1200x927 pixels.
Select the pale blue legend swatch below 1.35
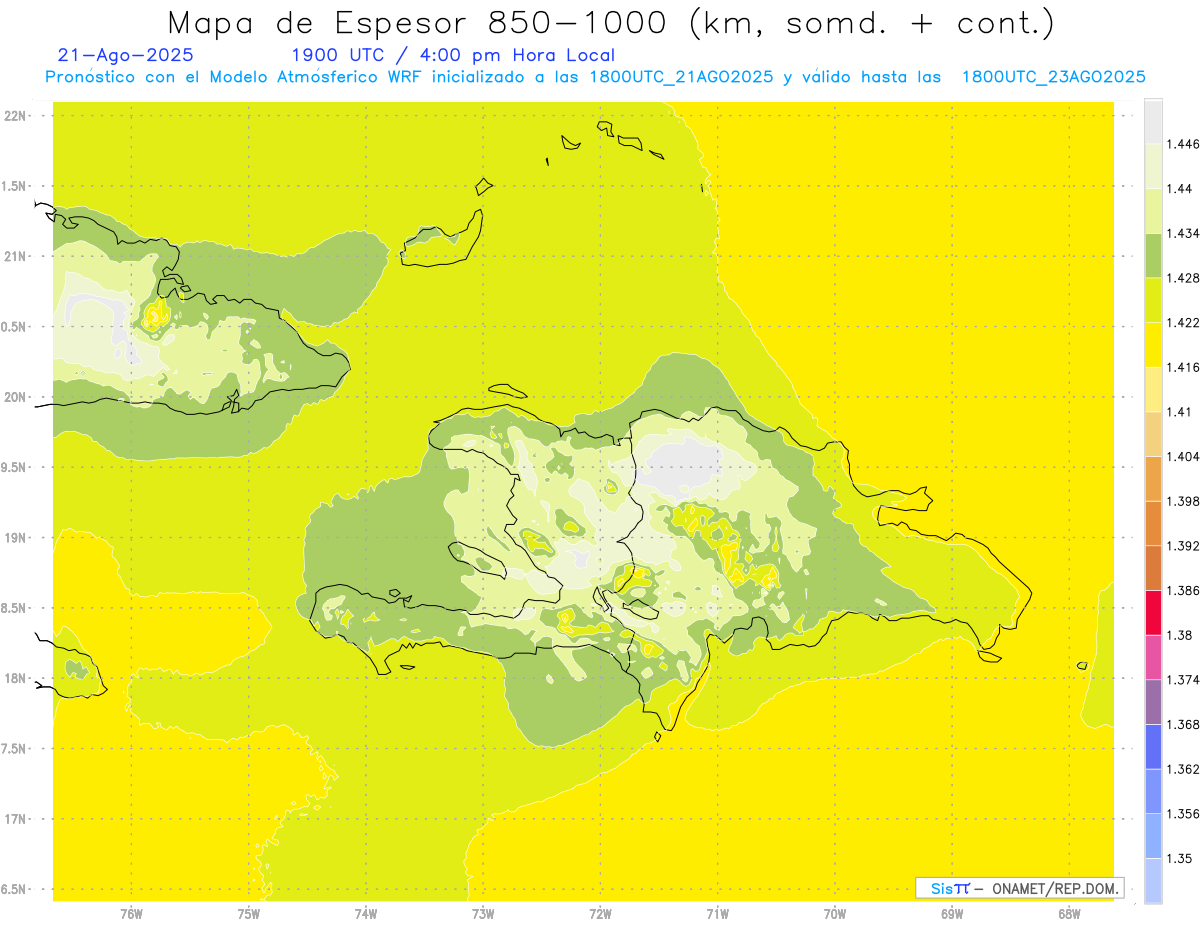[x=1153, y=880]
